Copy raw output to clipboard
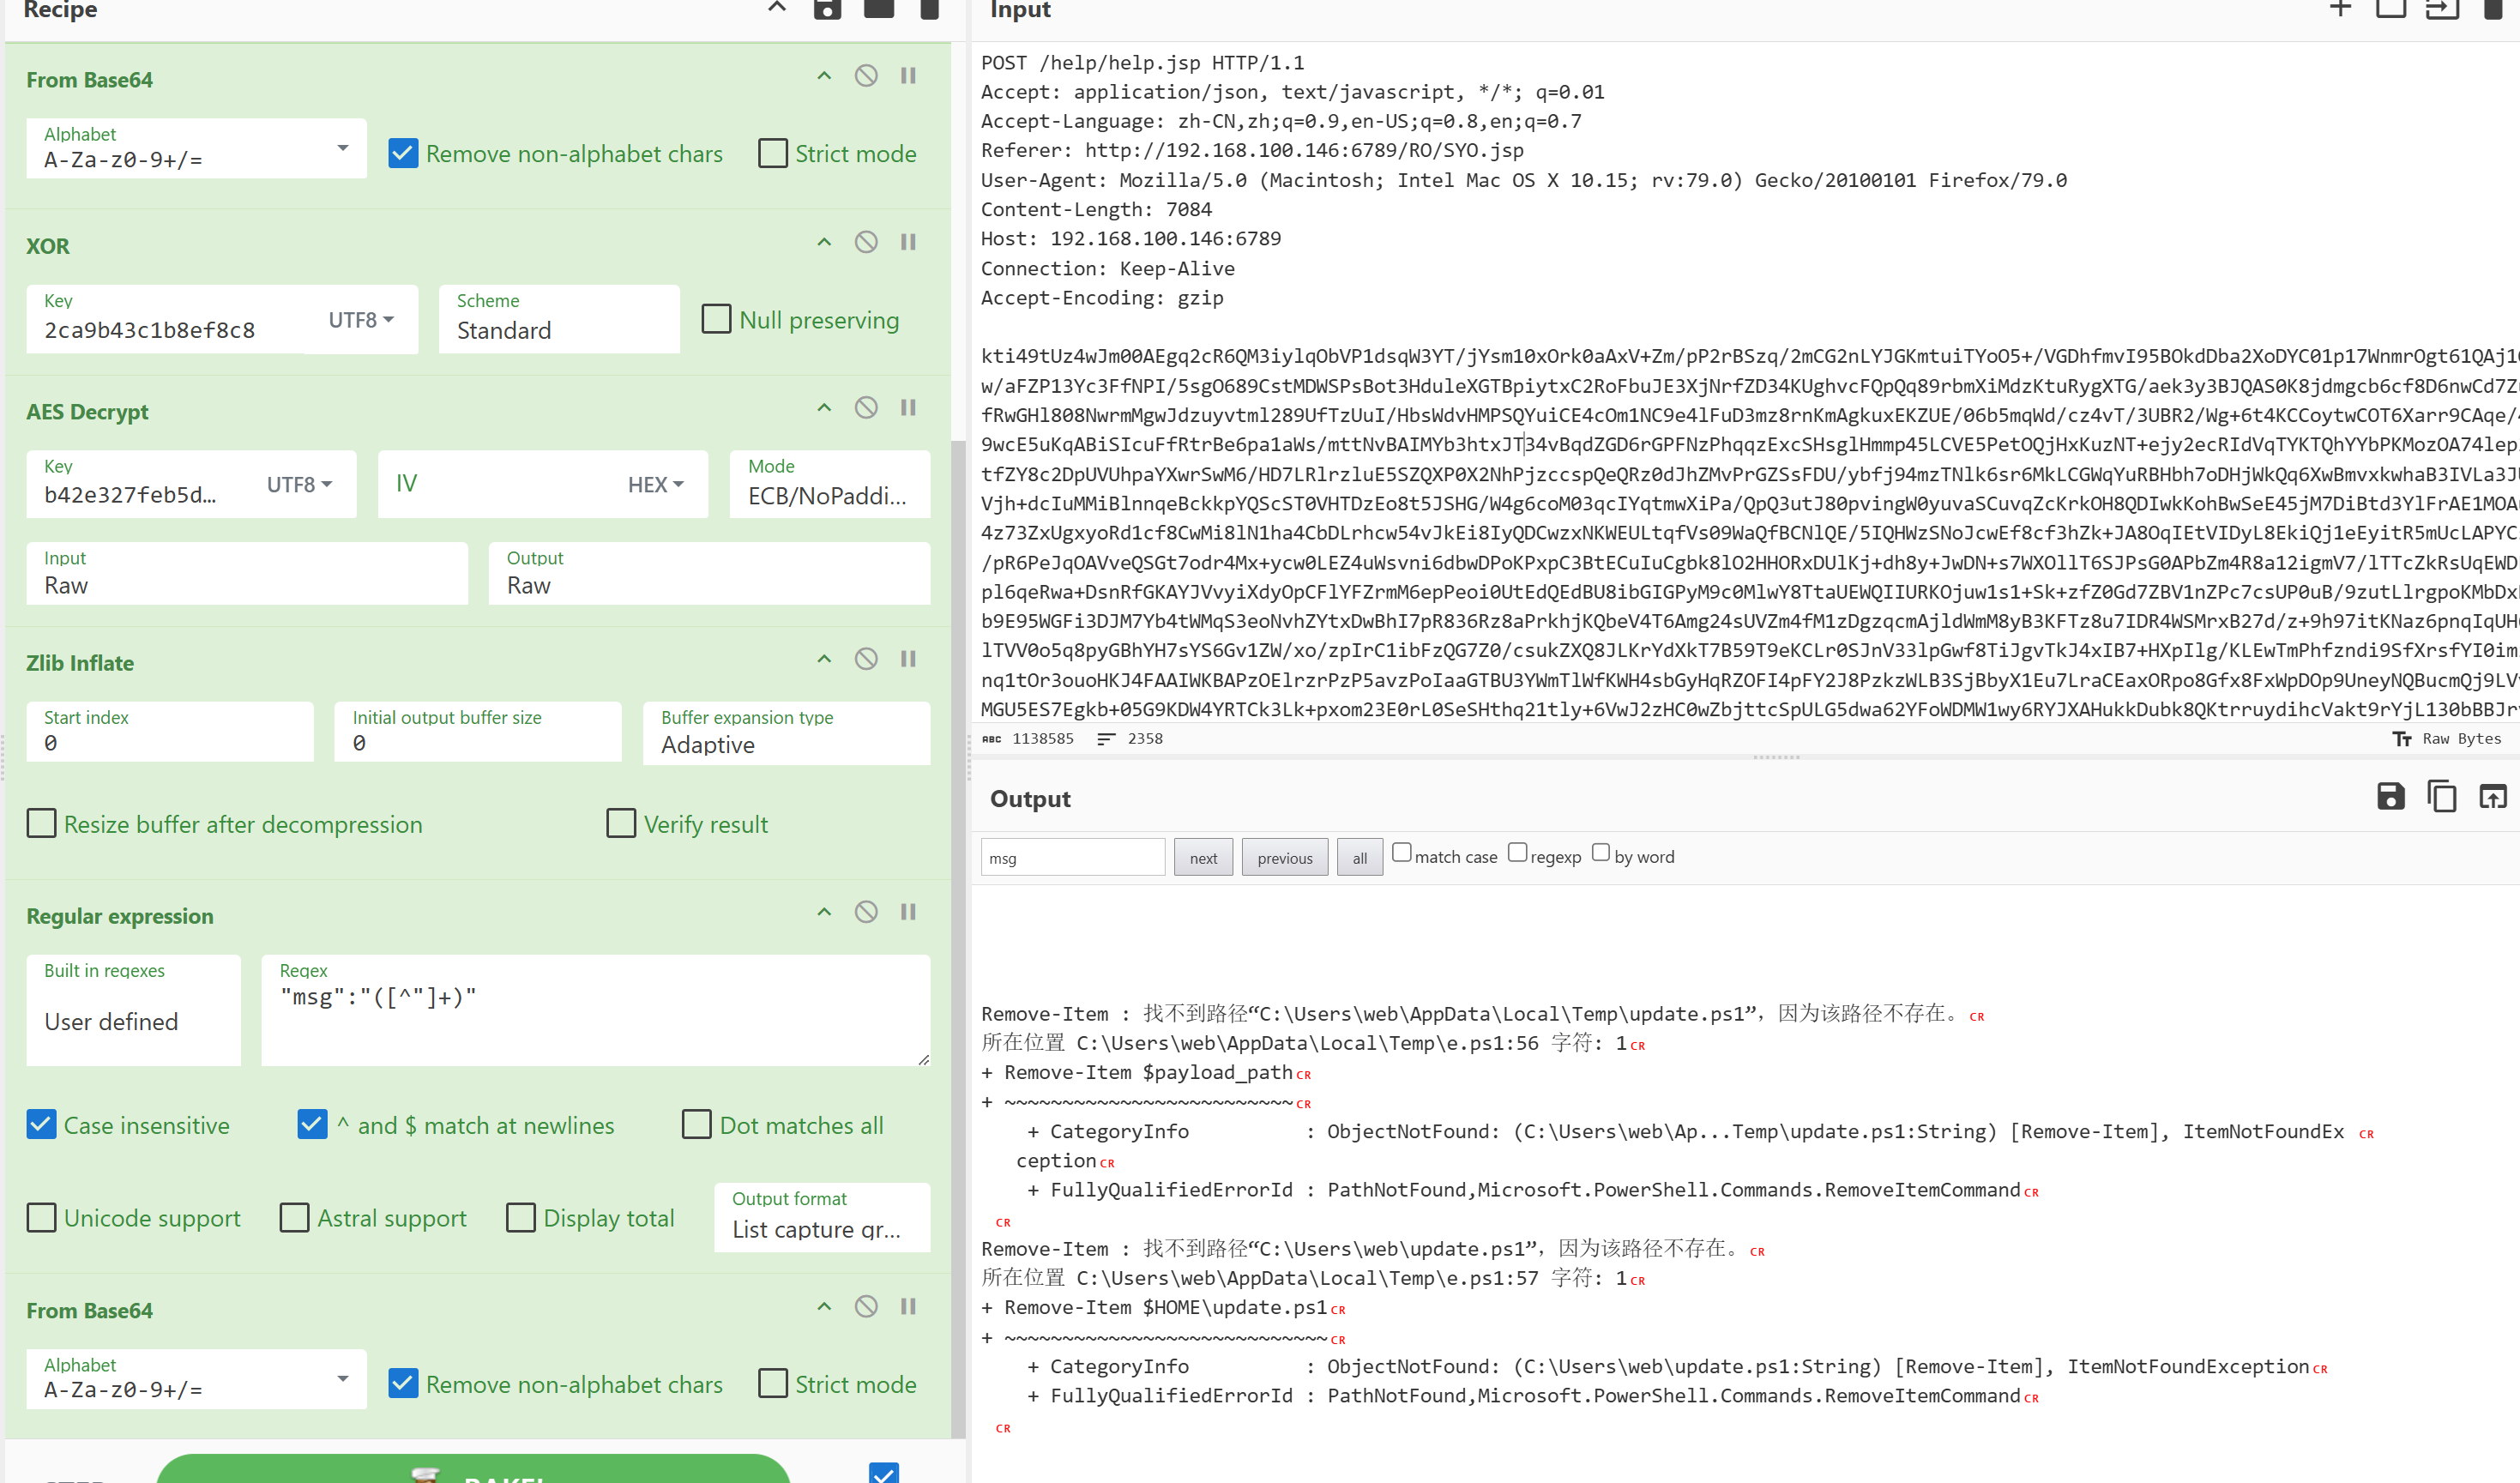 coord(2441,797)
